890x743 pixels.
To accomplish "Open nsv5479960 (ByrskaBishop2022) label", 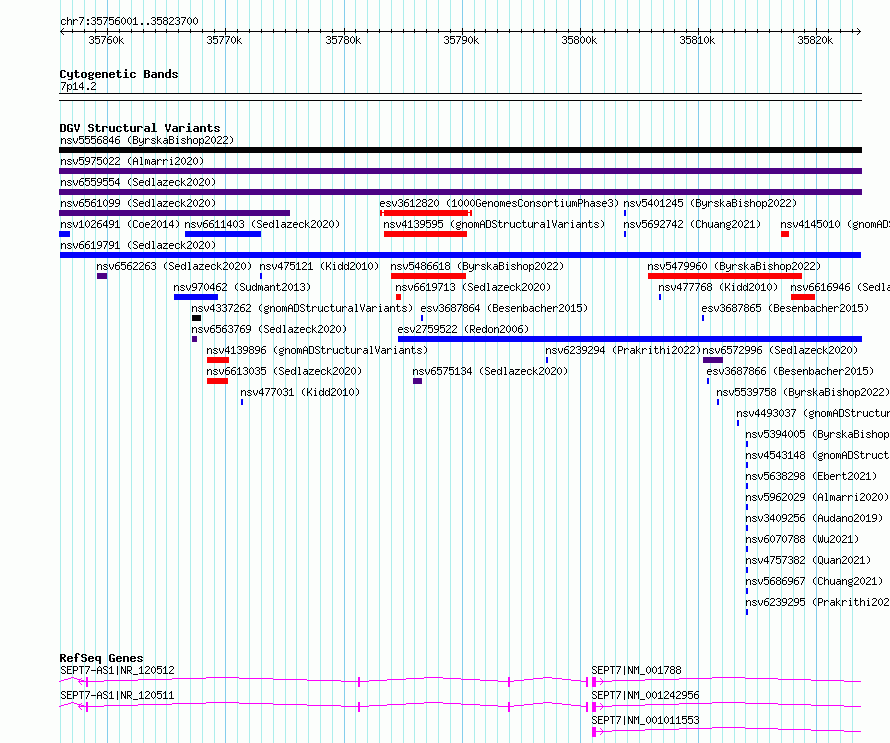I will coord(734,266).
